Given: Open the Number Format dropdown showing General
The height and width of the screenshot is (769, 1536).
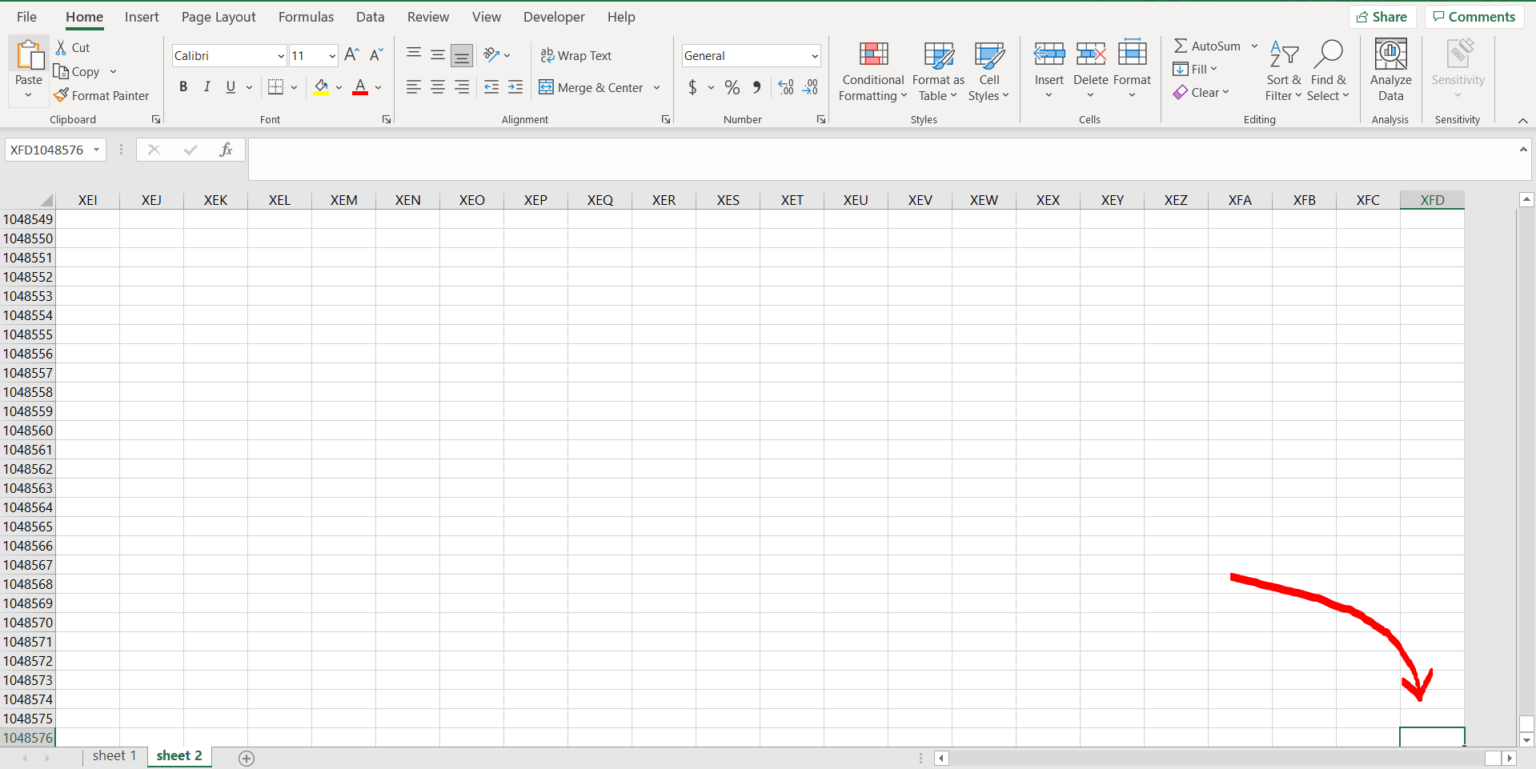Looking at the screenshot, I should click(750, 55).
